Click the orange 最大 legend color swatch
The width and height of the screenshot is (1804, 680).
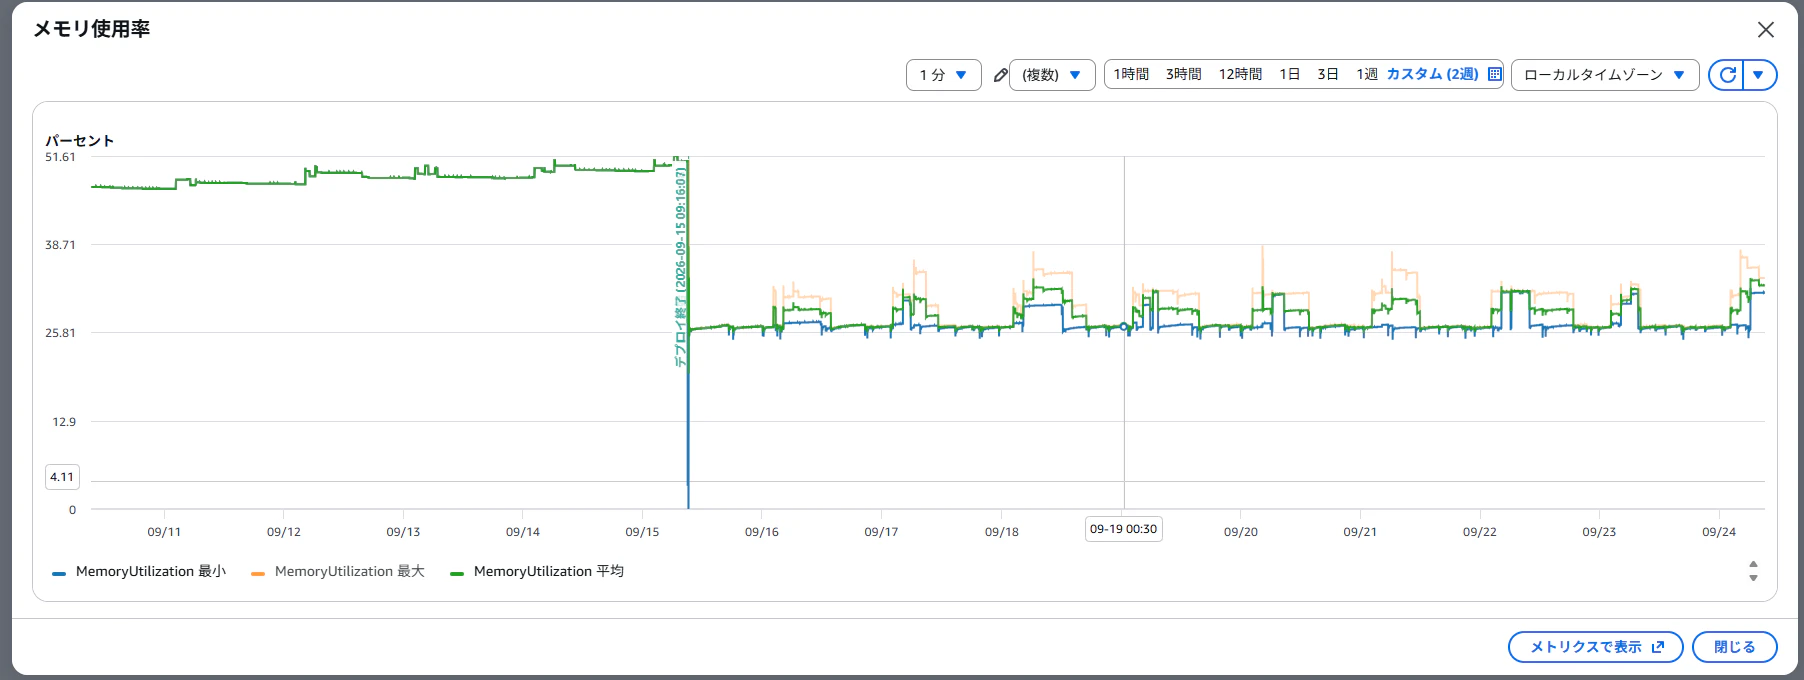pyautogui.click(x=258, y=574)
